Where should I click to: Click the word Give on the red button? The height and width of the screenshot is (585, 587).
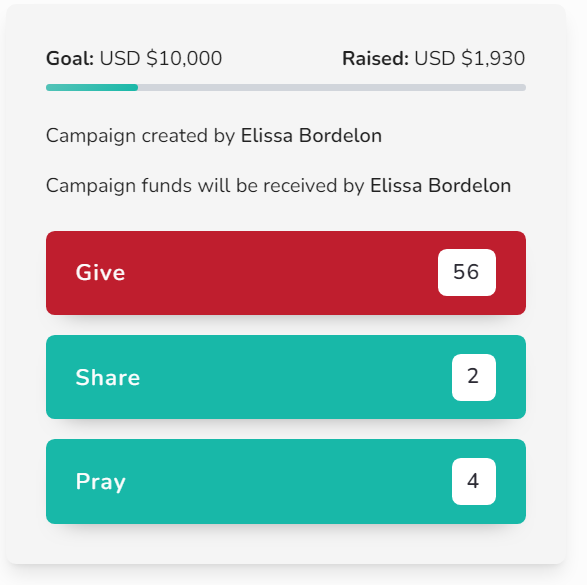click(100, 272)
